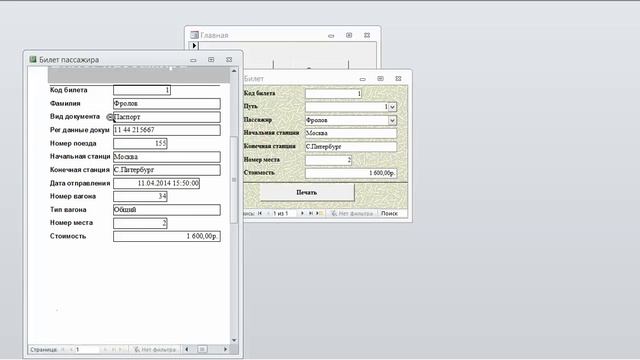Click Нет фильтра in the Билет form
This screenshot has height=360, width=640.
click(x=352, y=213)
